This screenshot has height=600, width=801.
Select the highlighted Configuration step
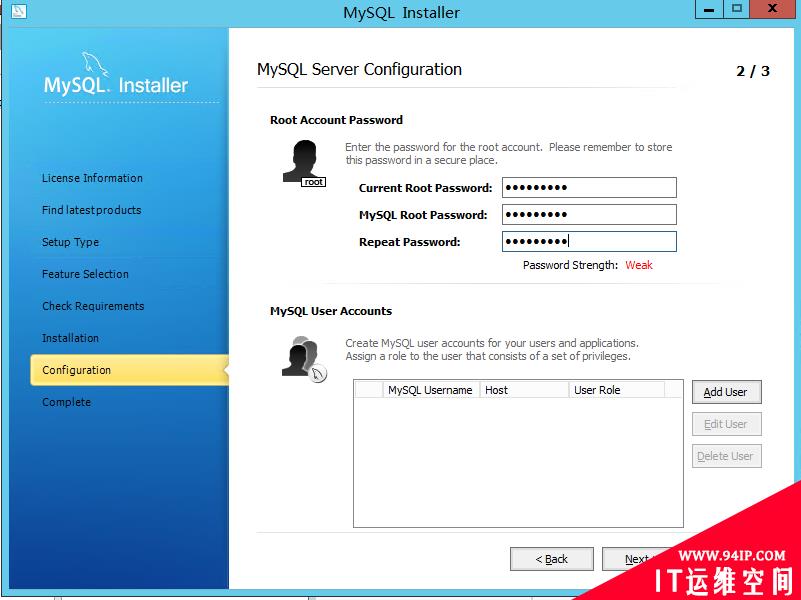[x=129, y=370]
